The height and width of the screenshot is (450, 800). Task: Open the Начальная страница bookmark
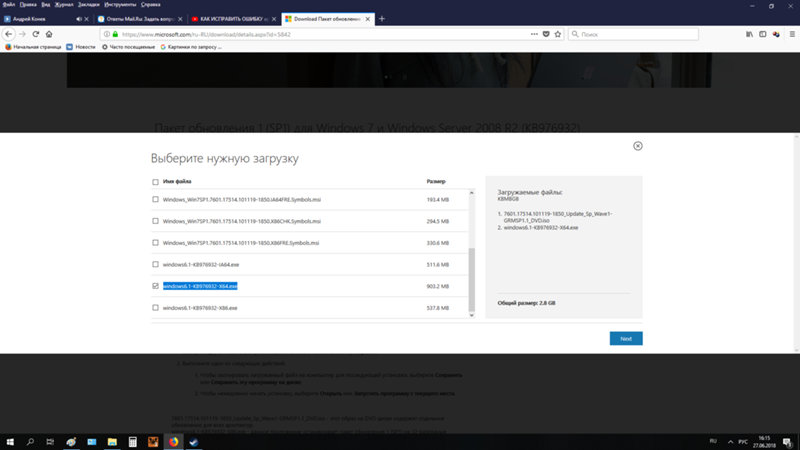click(x=33, y=47)
